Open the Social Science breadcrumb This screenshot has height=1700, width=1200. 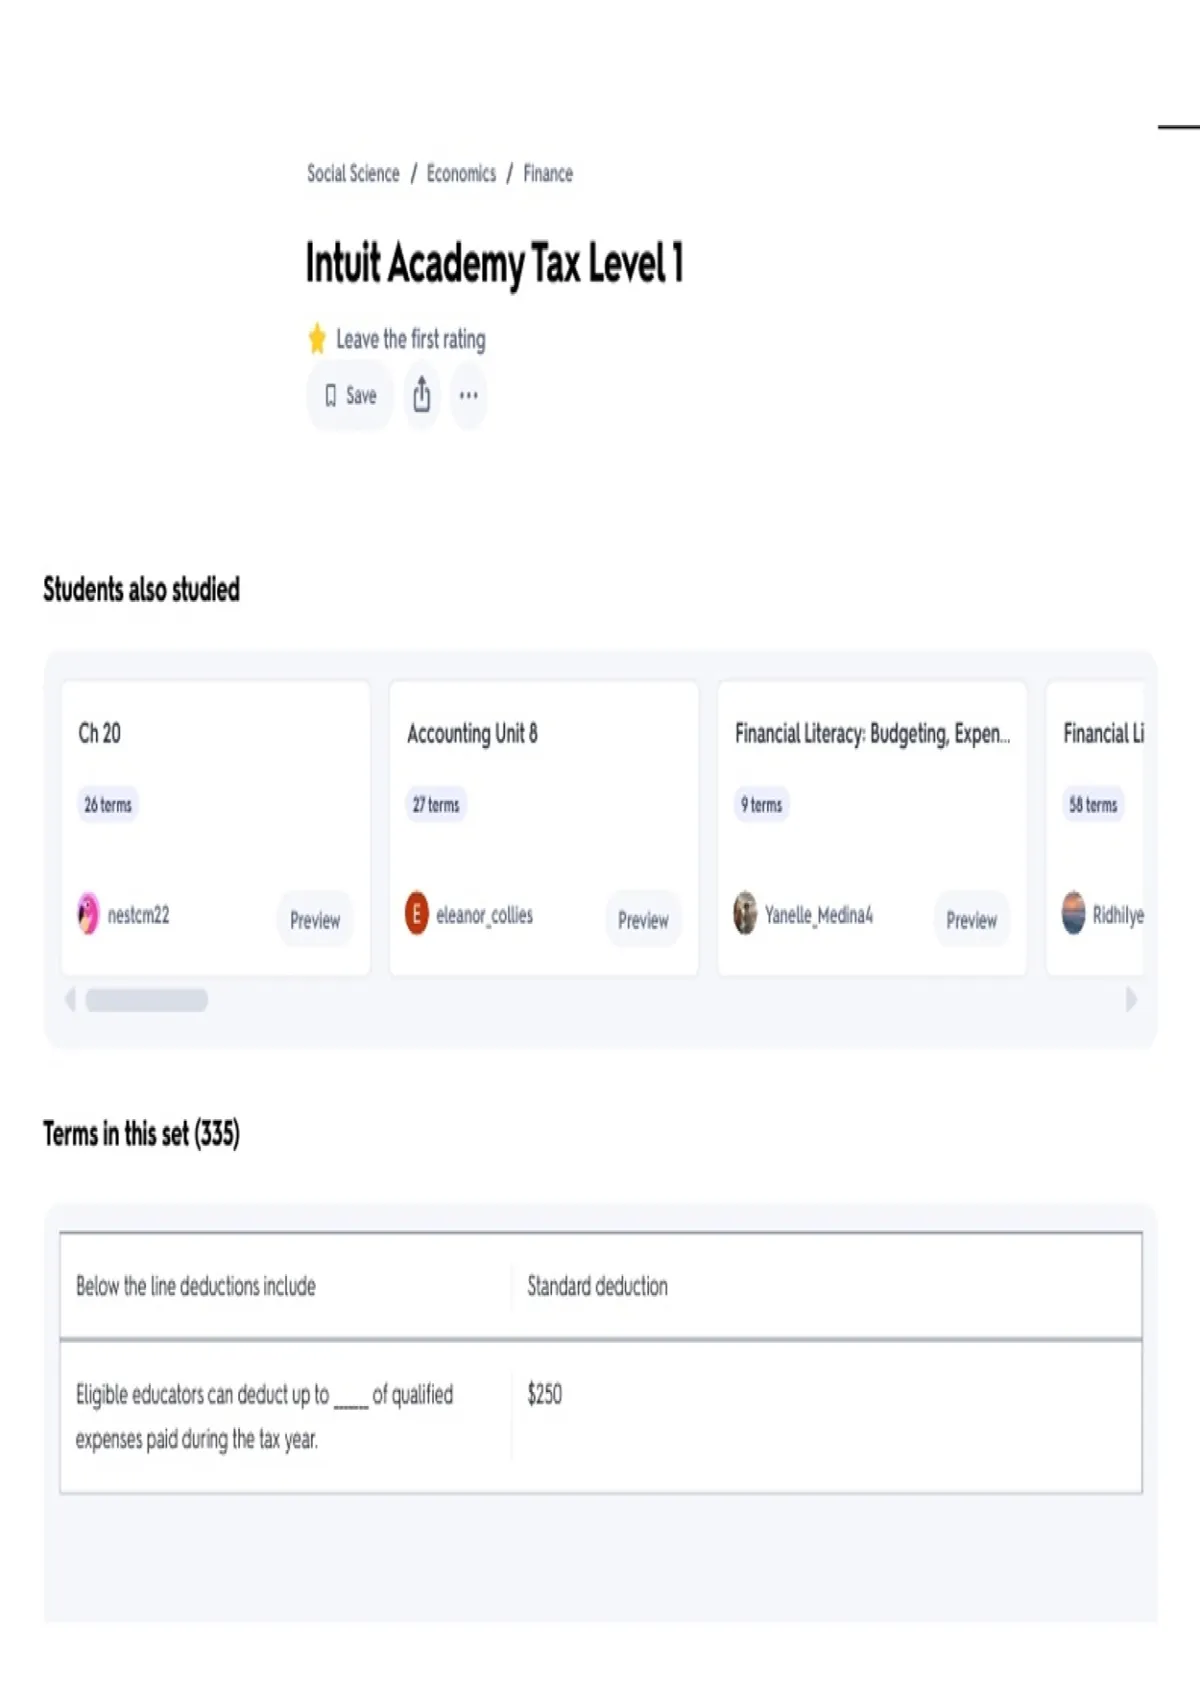coord(353,174)
